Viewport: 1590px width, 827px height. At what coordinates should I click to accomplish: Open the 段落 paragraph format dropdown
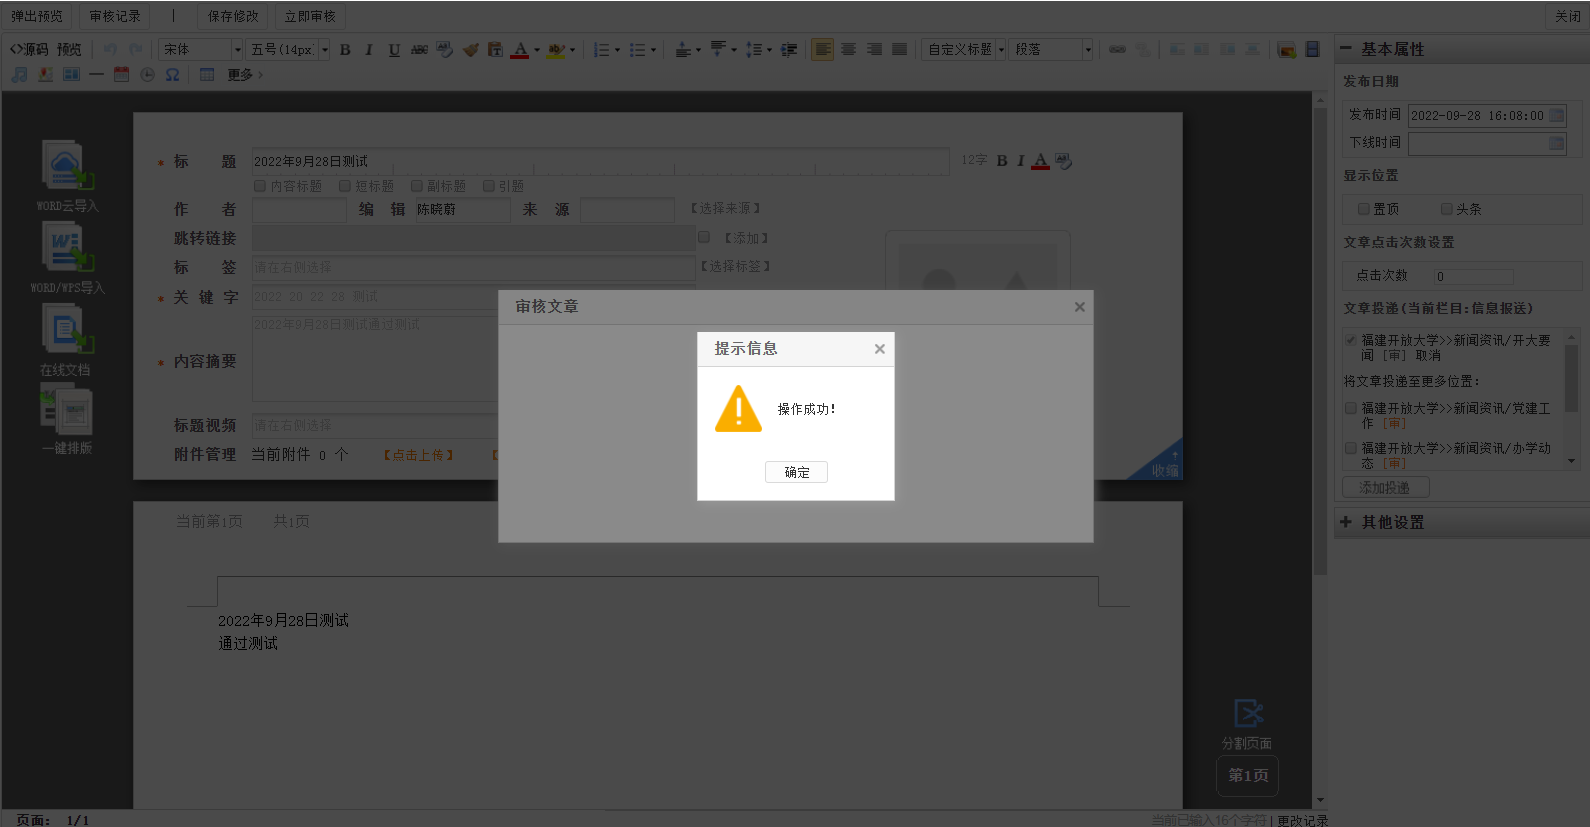pos(1087,49)
